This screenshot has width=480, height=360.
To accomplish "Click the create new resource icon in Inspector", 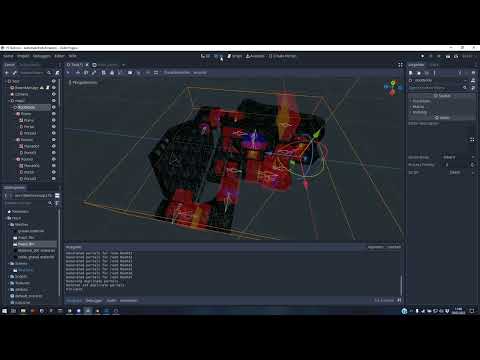I will 411,73.
